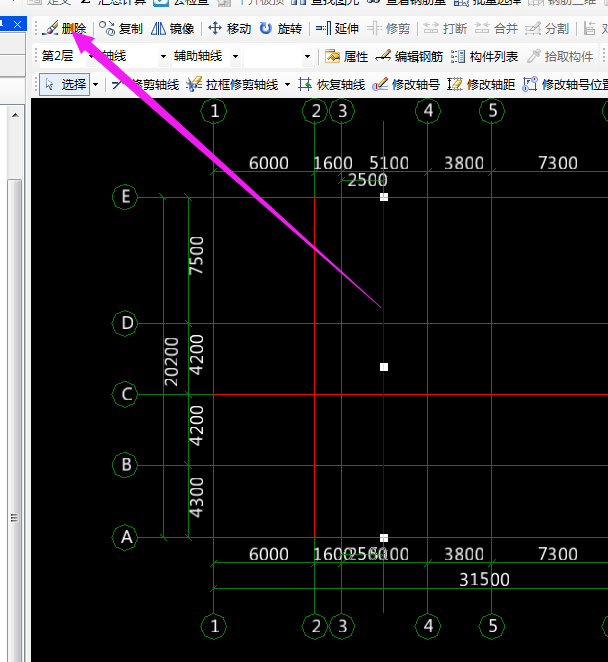Click 修改轴号位置 (Axis Number Position)

565,84
